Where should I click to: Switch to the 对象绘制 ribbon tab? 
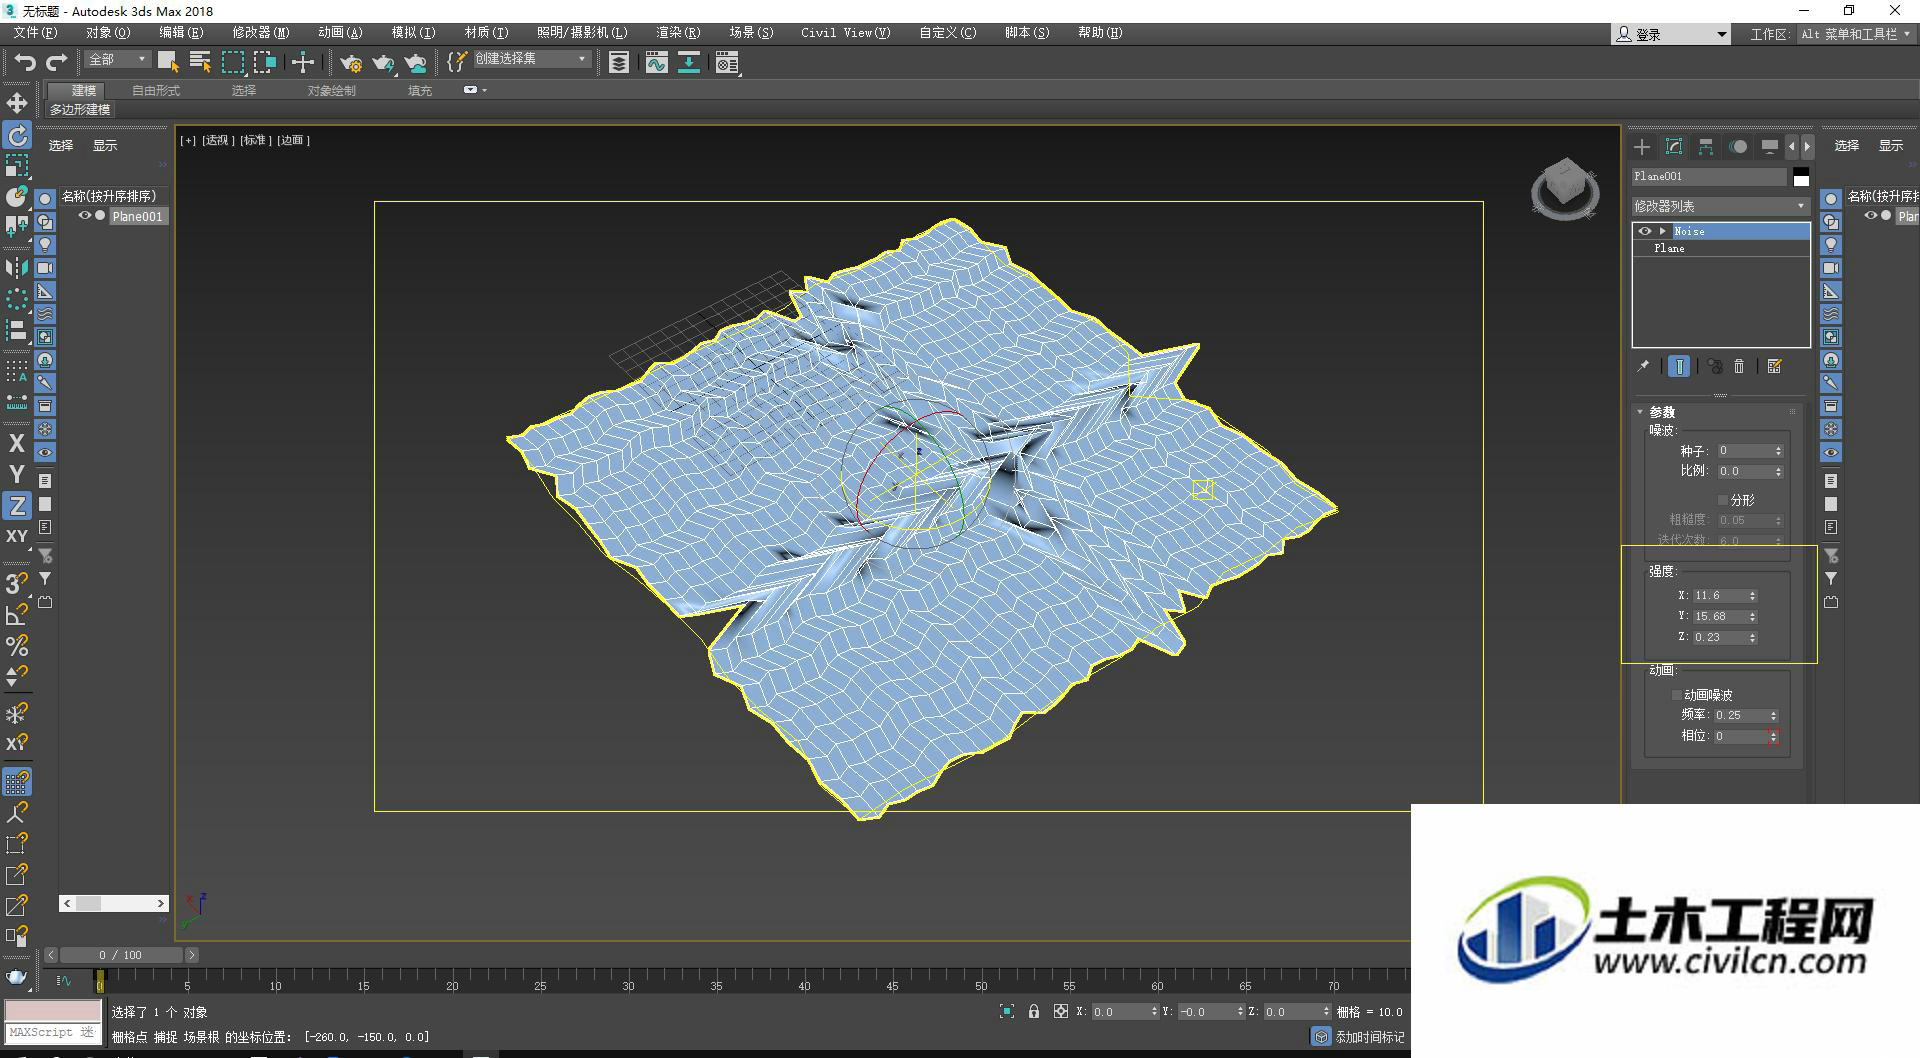(x=331, y=91)
